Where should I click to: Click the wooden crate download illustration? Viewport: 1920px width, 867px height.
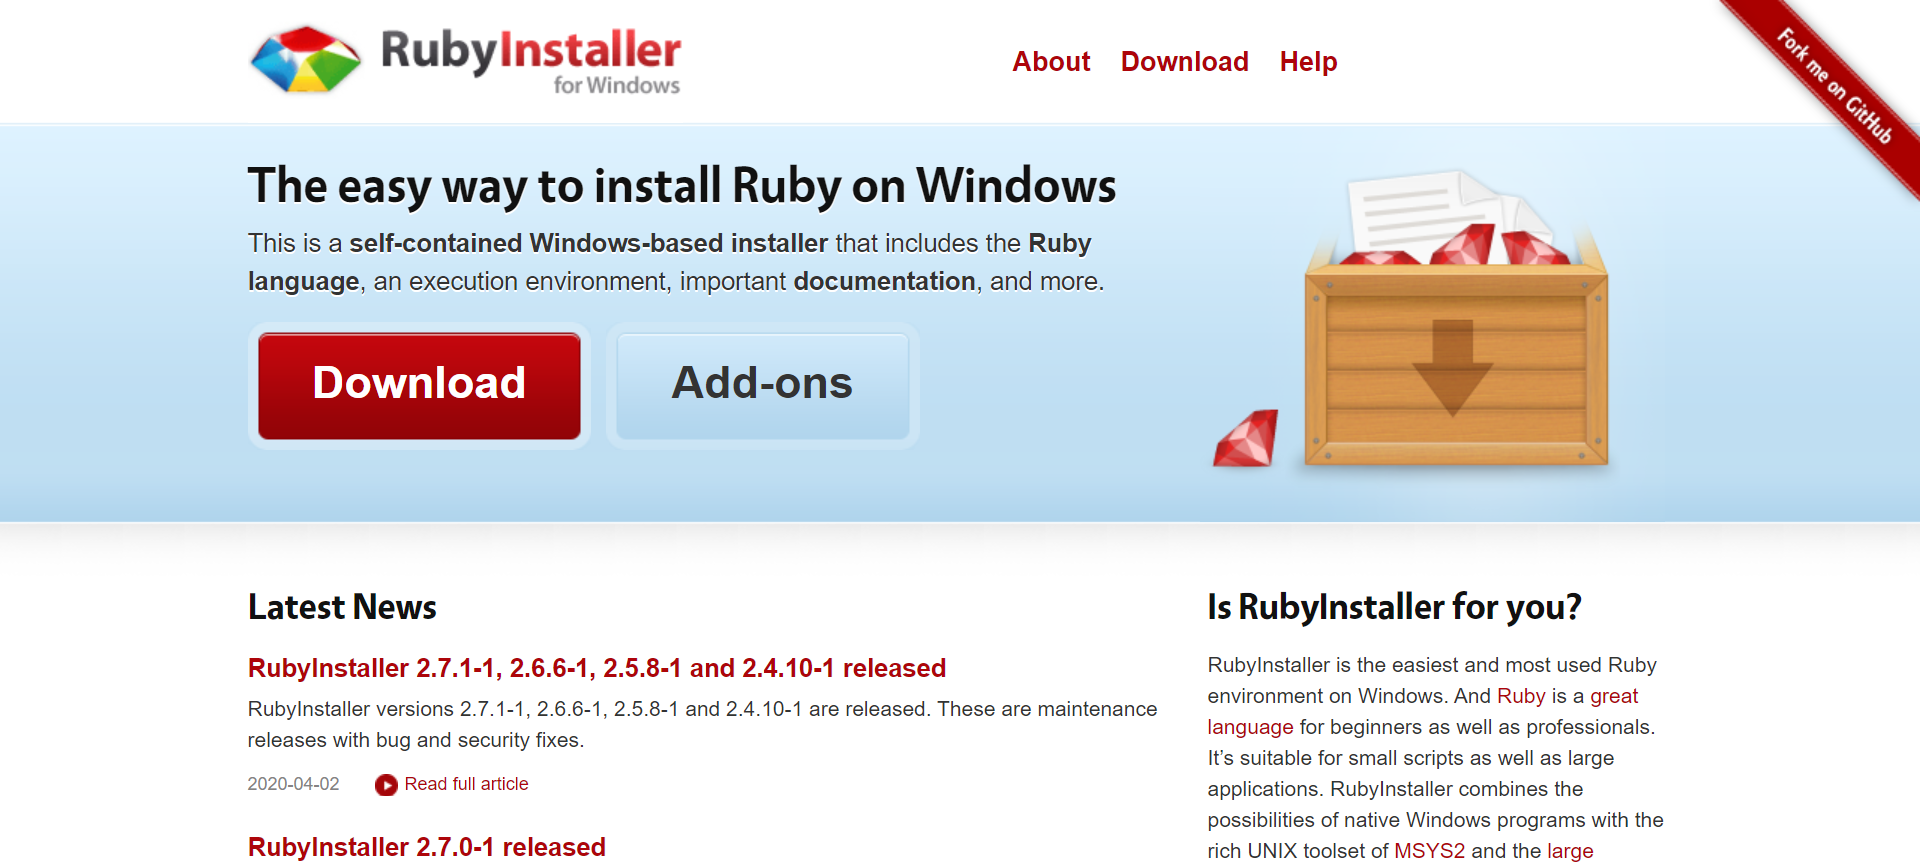tap(1455, 320)
